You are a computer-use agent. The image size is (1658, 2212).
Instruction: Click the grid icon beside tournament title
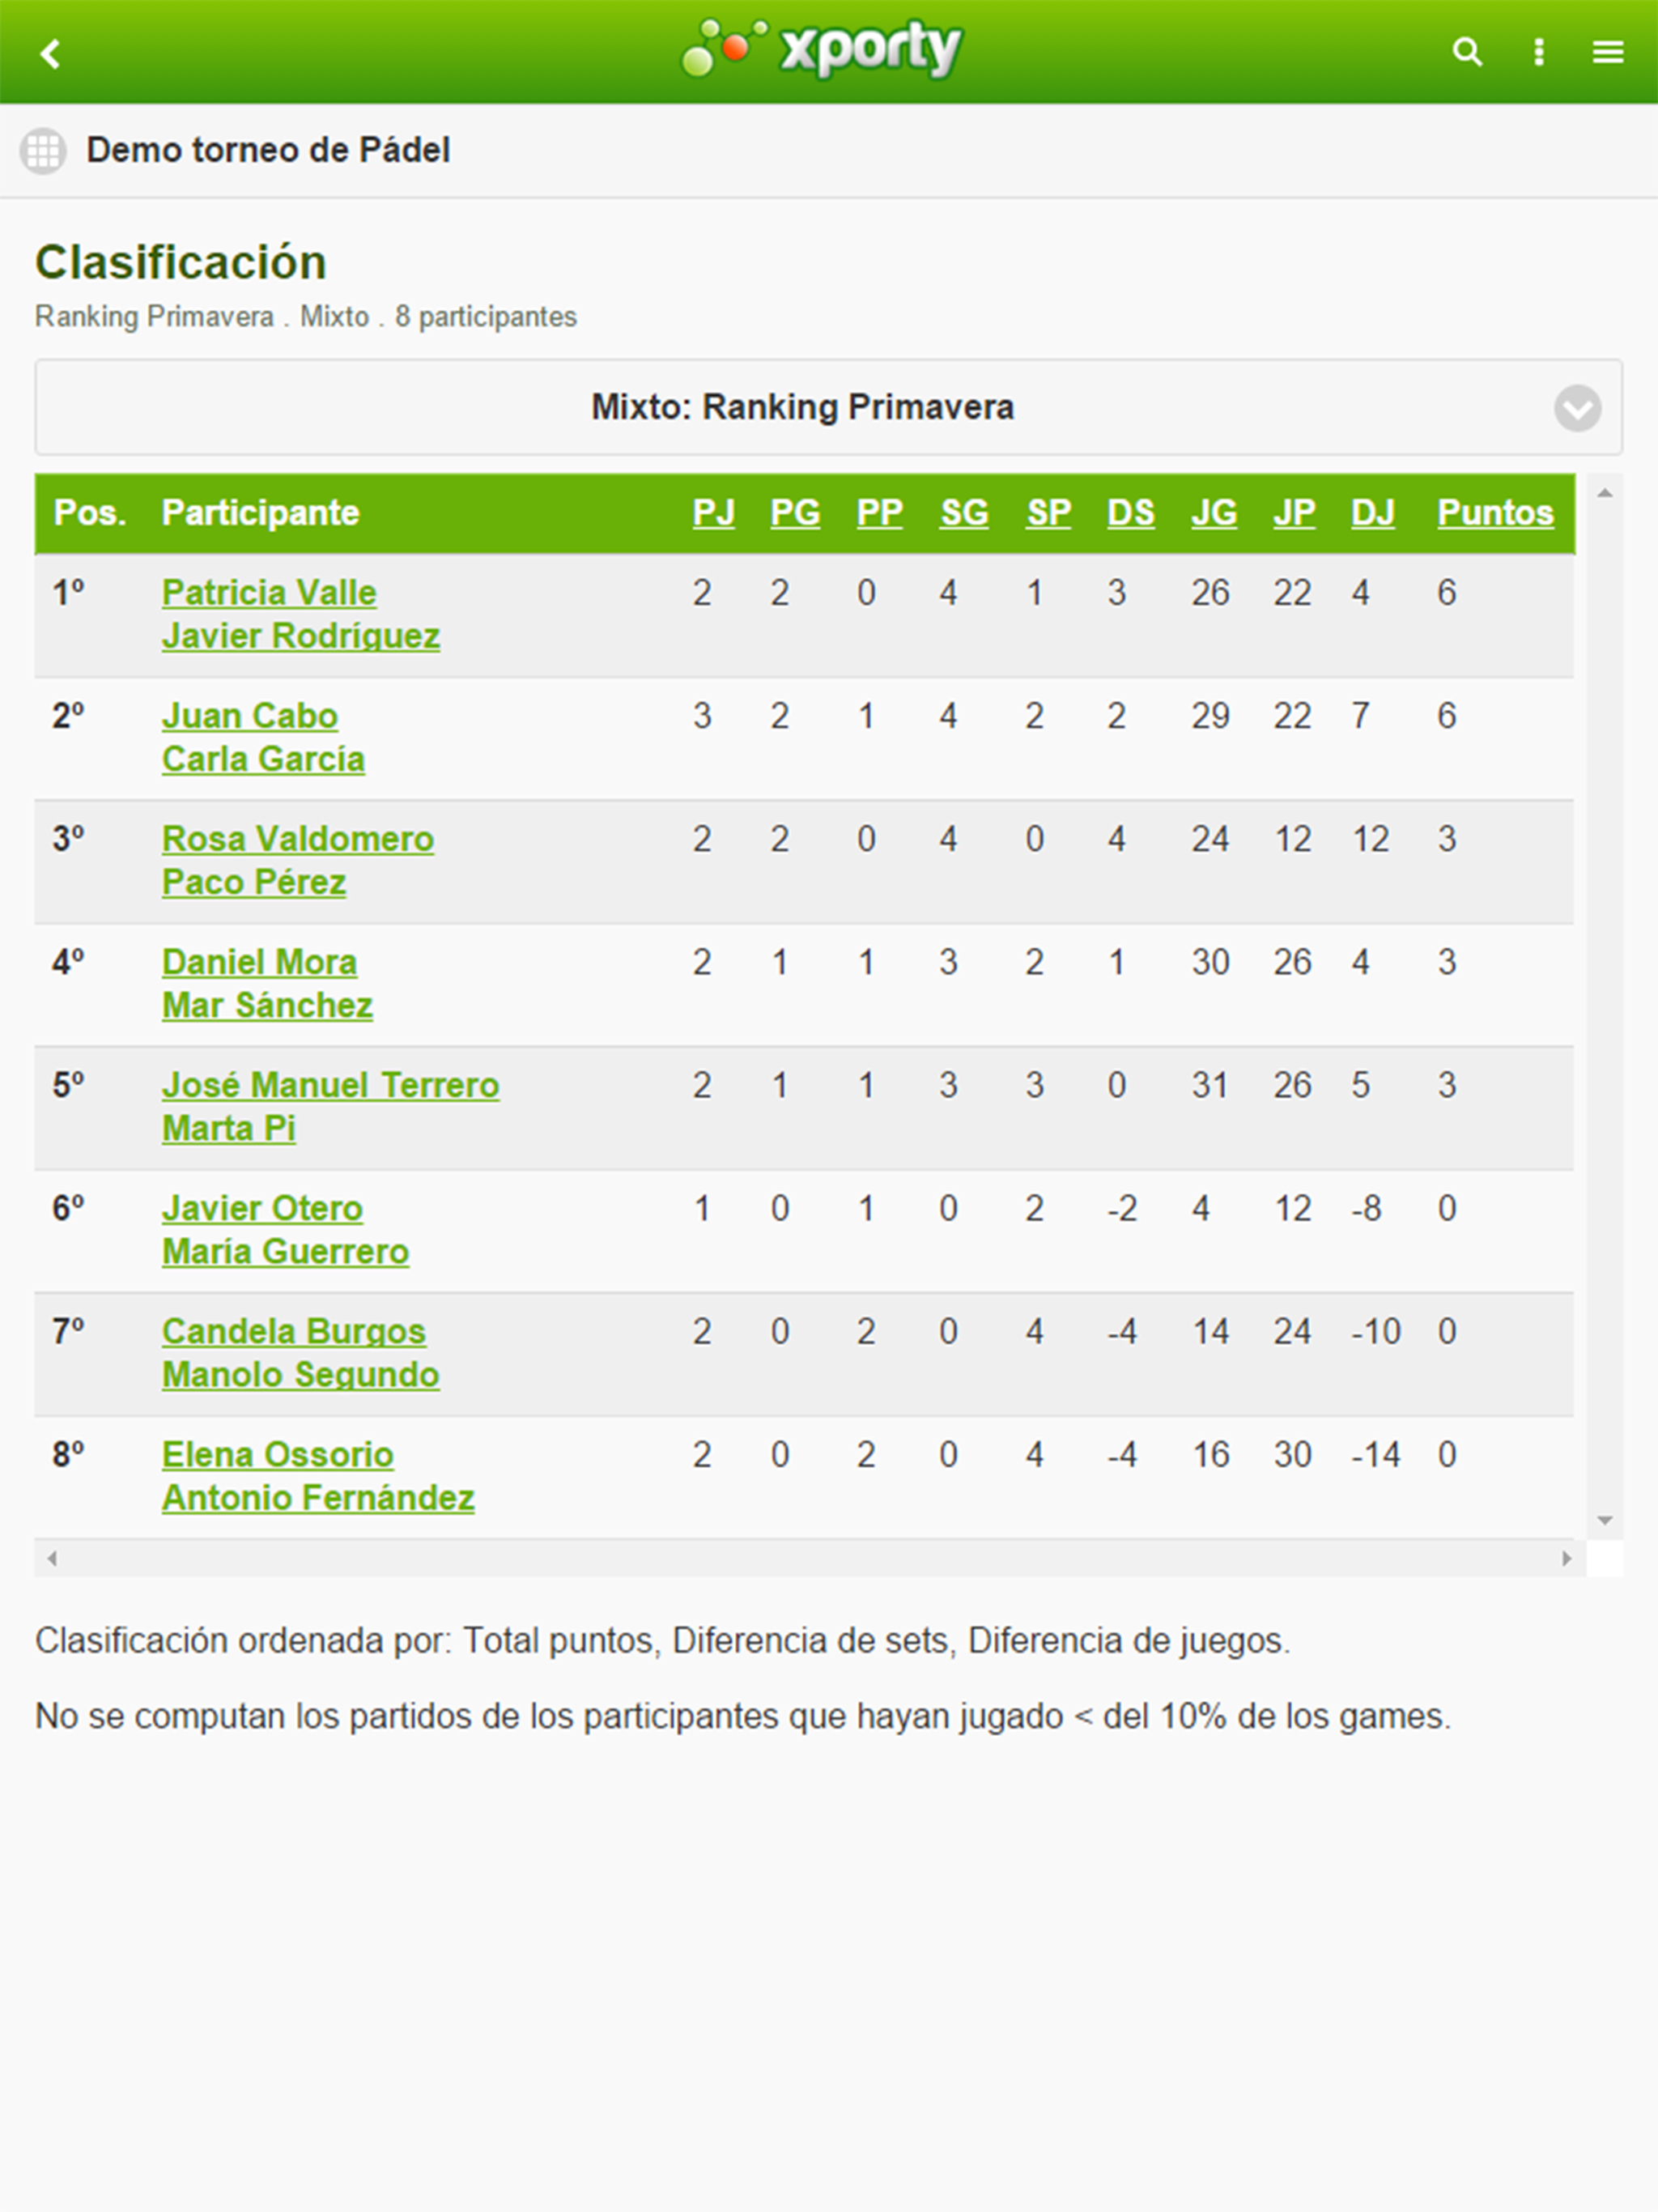tap(43, 151)
